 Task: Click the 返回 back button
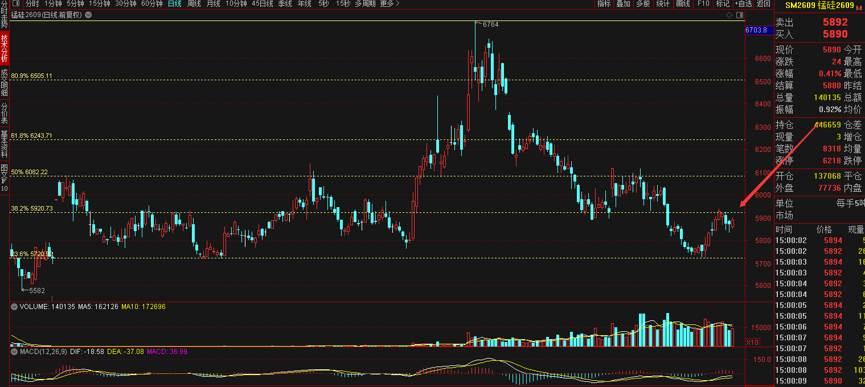pyautogui.click(x=763, y=3)
